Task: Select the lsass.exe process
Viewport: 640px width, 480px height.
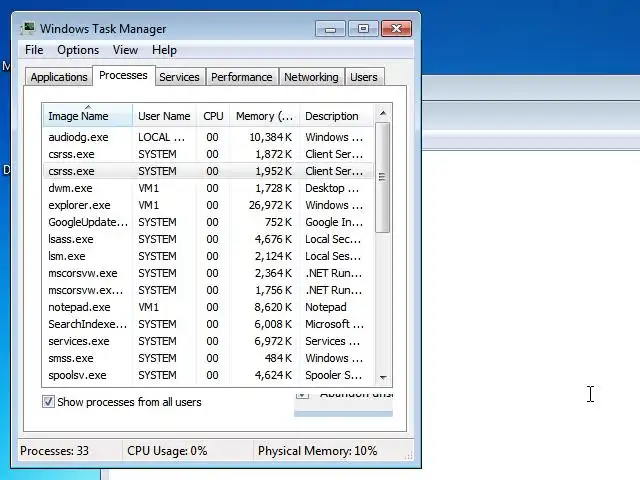Action: click(208, 239)
